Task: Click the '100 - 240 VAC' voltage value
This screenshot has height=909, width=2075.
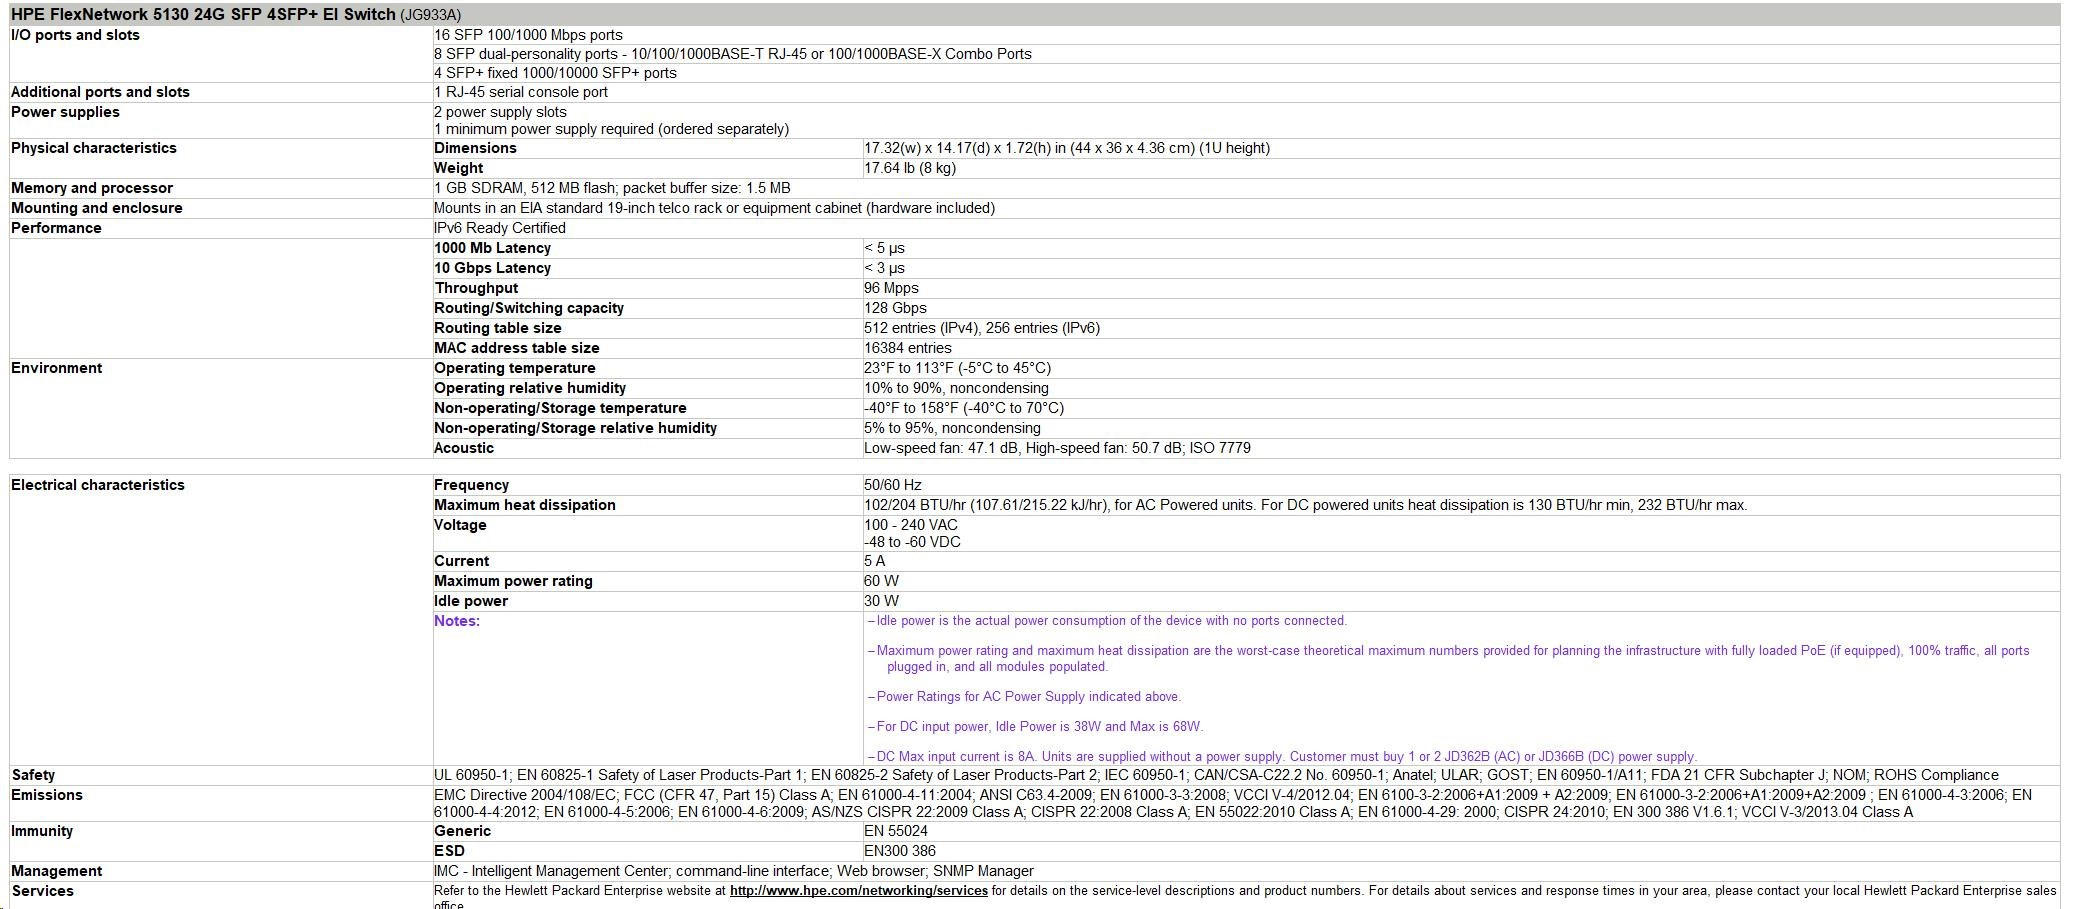Action: click(x=910, y=525)
